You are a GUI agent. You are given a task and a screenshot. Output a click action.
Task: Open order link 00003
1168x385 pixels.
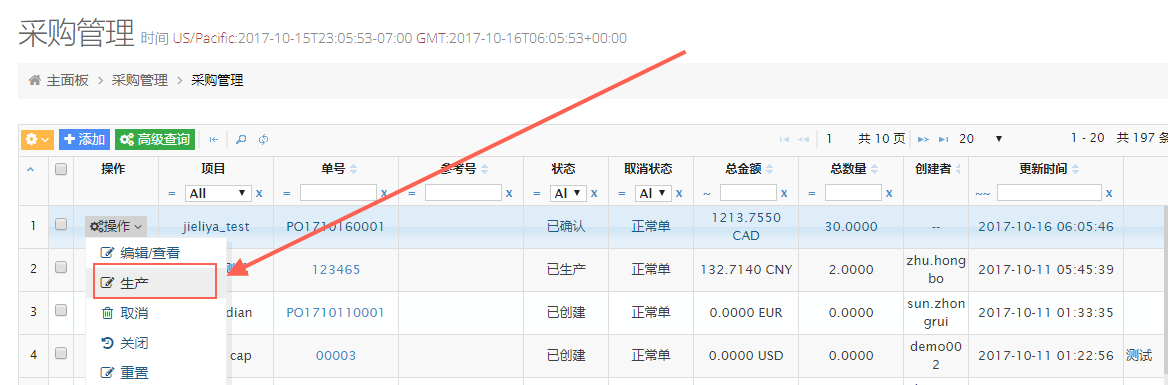(x=336, y=356)
